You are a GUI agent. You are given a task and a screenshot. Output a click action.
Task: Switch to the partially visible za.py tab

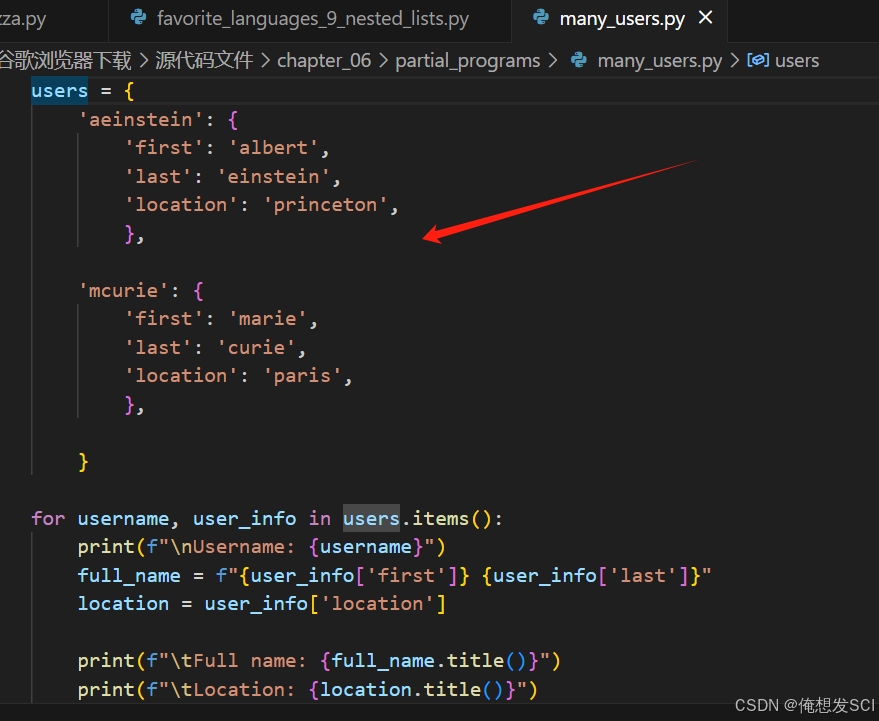(x=24, y=19)
